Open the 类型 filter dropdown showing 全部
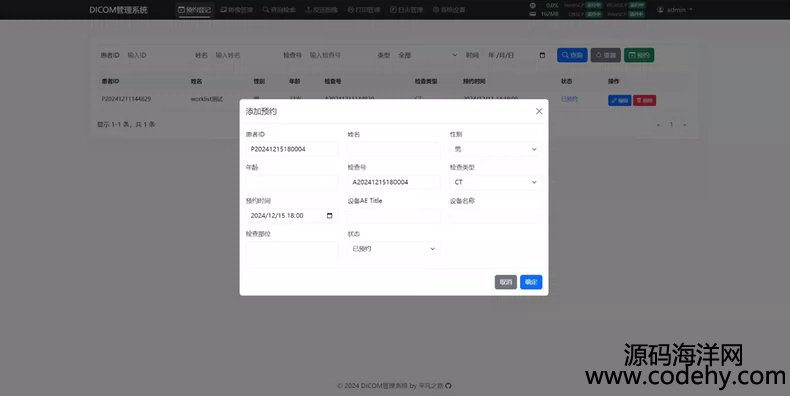This screenshot has width=790, height=396. pyautogui.click(x=427, y=55)
